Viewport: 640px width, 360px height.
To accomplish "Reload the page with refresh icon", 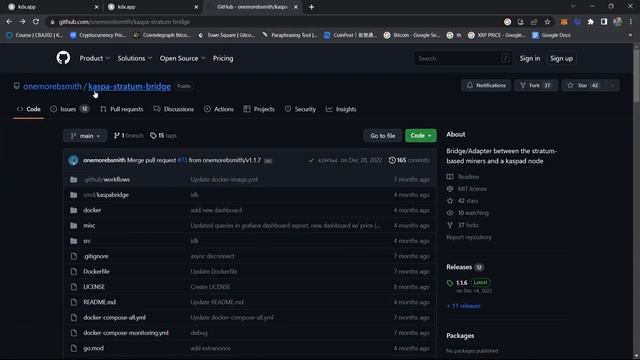I will pyautogui.click(x=36, y=22).
